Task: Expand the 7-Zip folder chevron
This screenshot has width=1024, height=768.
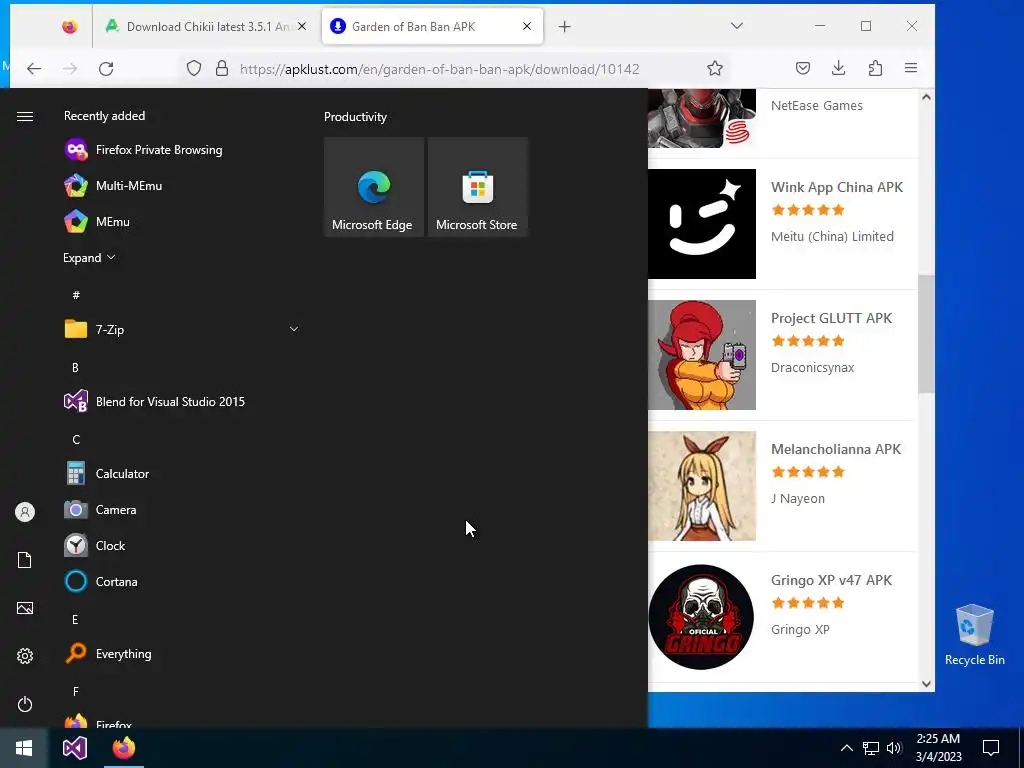Action: click(294, 329)
